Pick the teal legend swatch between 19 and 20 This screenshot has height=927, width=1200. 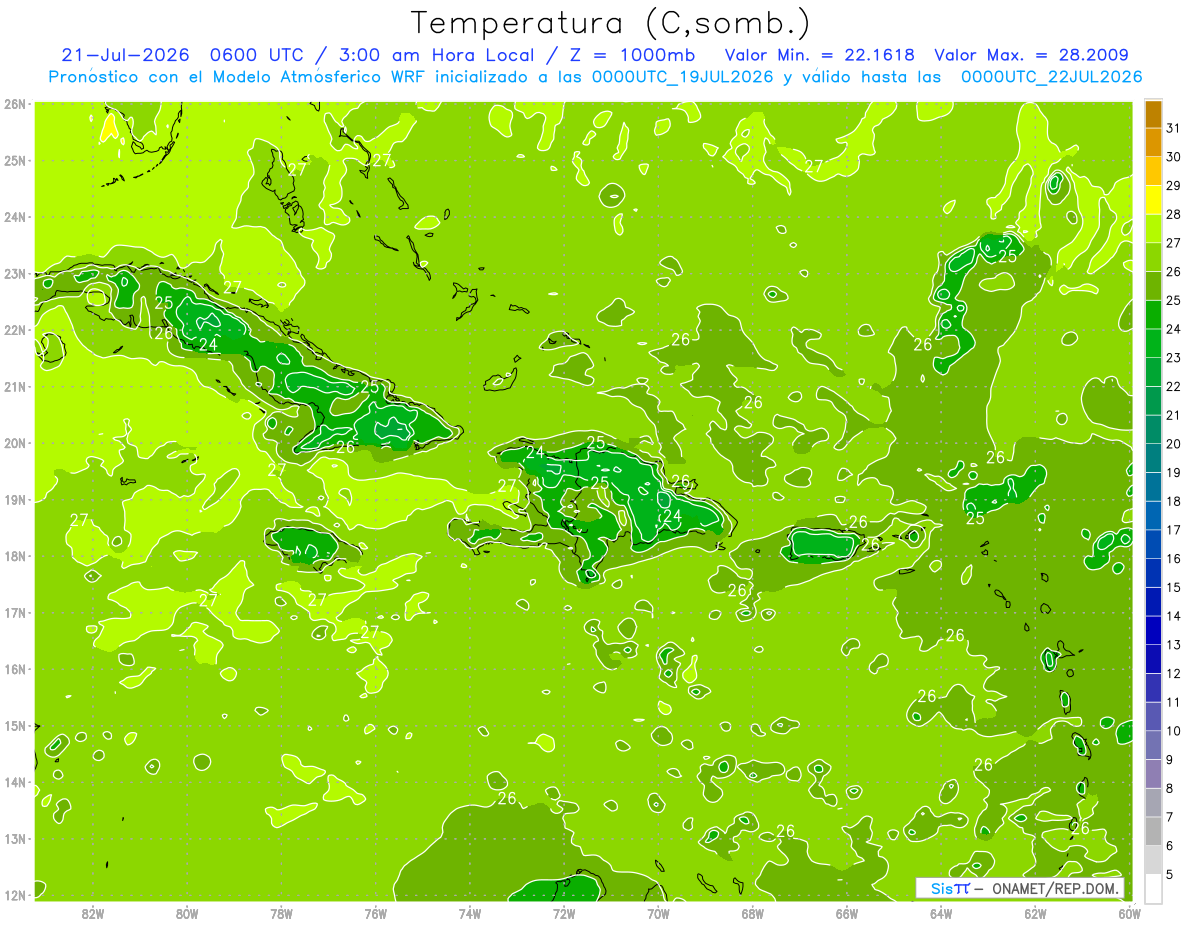pyautogui.click(x=1153, y=458)
